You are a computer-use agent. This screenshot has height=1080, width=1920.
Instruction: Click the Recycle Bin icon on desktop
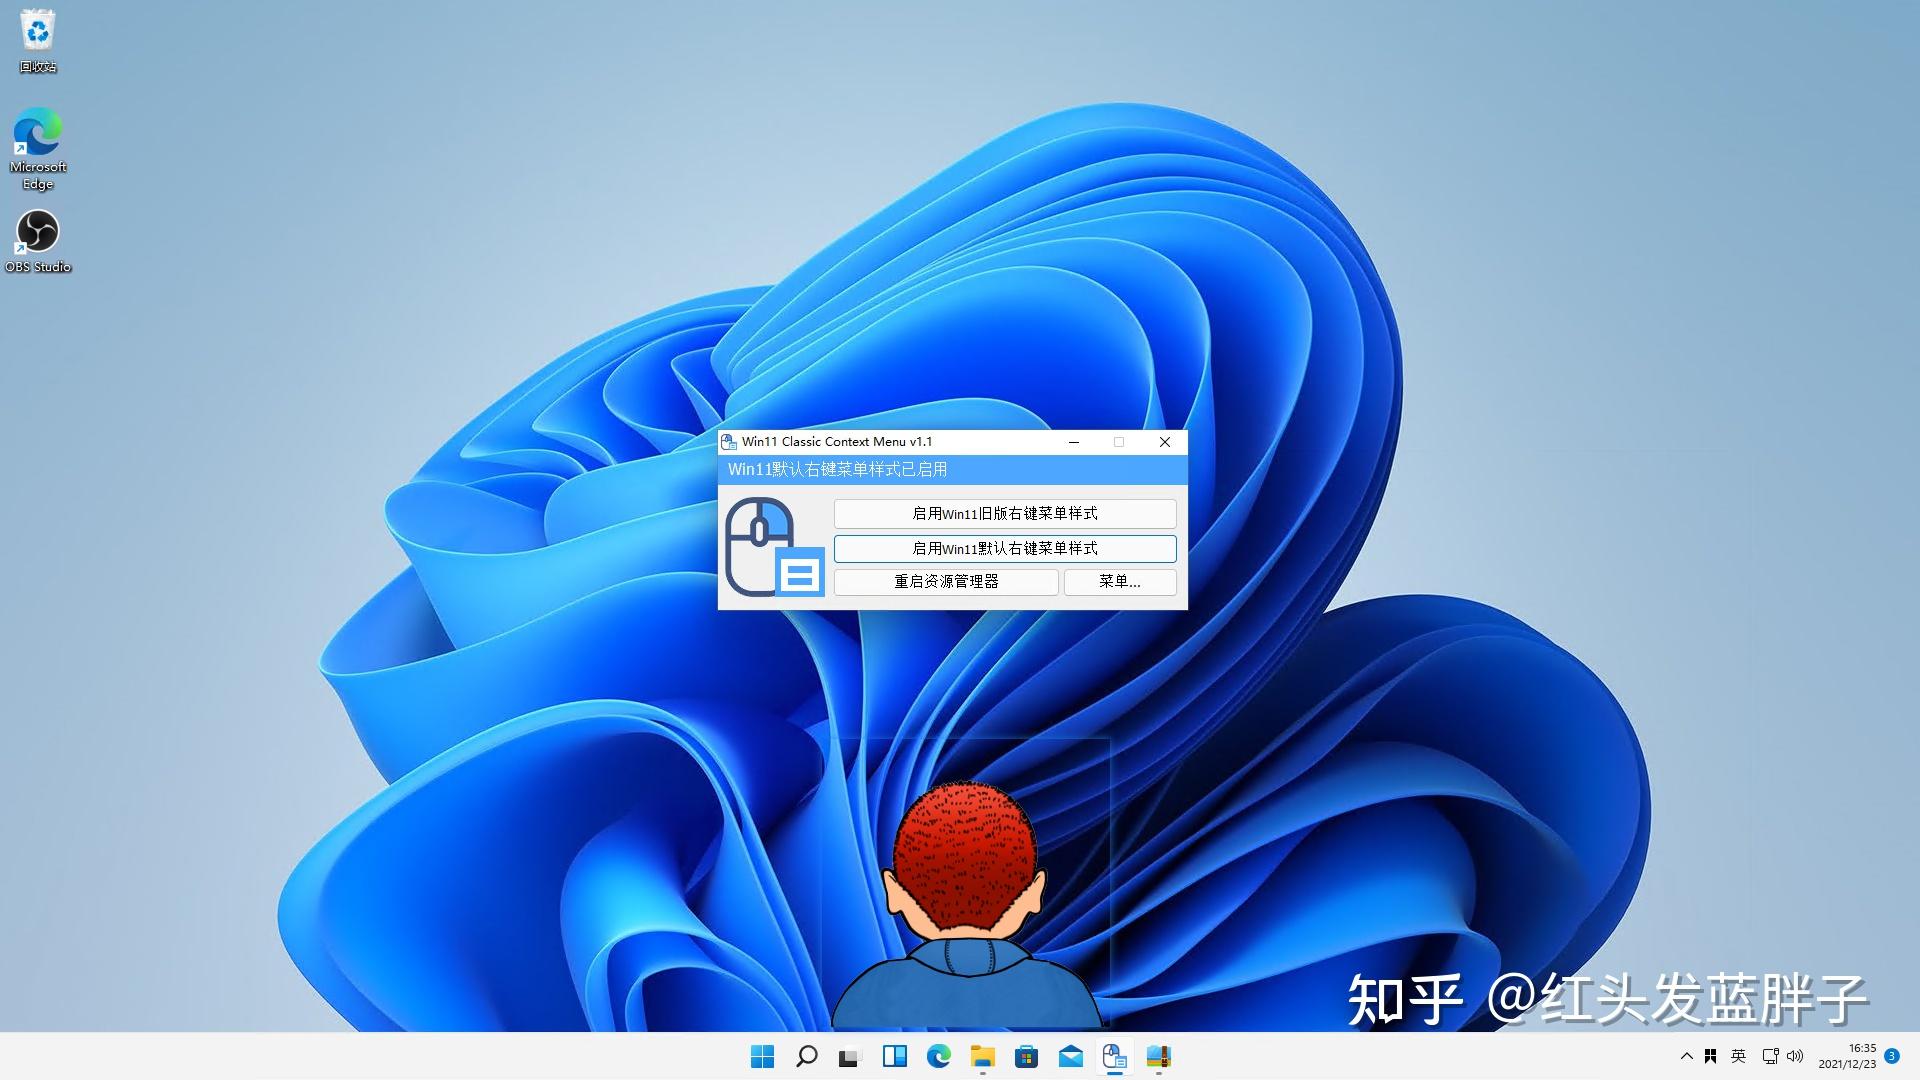tap(36, 32)
